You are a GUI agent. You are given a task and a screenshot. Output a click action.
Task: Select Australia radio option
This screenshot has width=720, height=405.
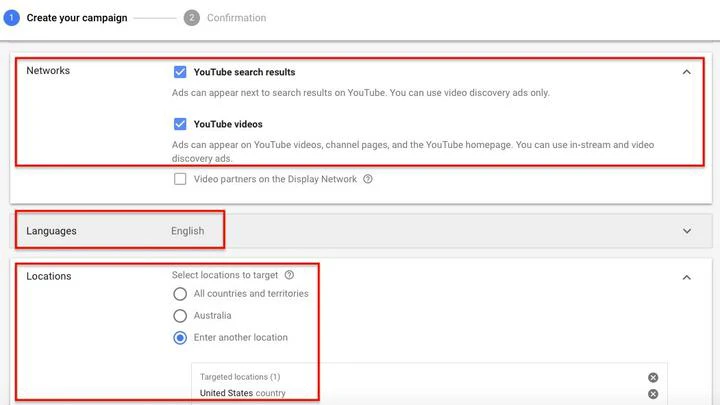click(180, 316)
